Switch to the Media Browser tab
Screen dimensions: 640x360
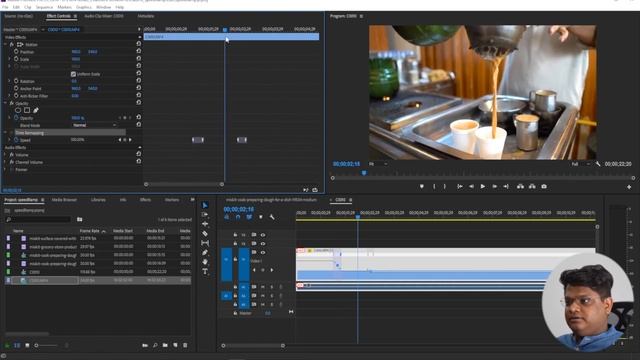click(64, 200)
